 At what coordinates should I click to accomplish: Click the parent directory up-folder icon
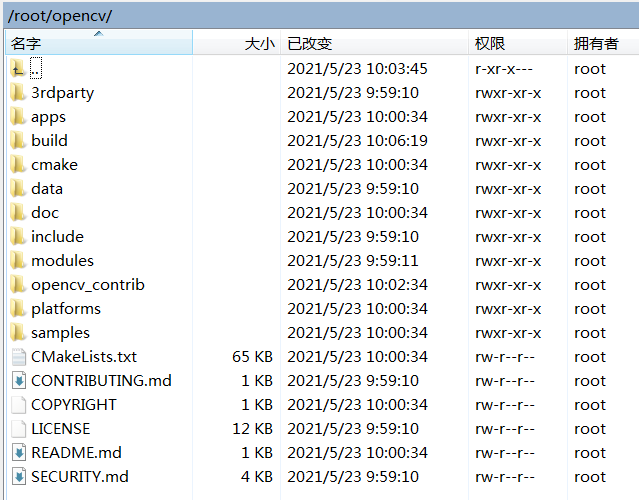18,68
